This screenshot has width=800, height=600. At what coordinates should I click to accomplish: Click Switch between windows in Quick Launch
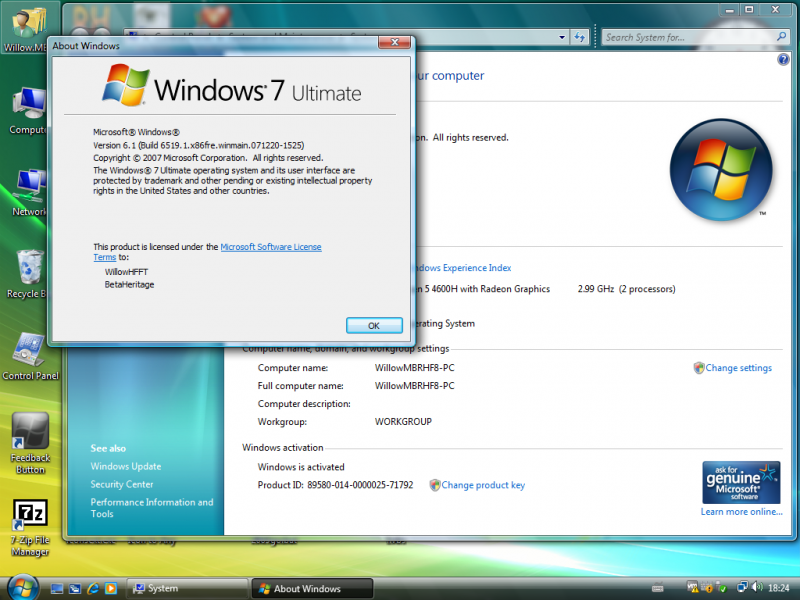click(x=74, y=589)
